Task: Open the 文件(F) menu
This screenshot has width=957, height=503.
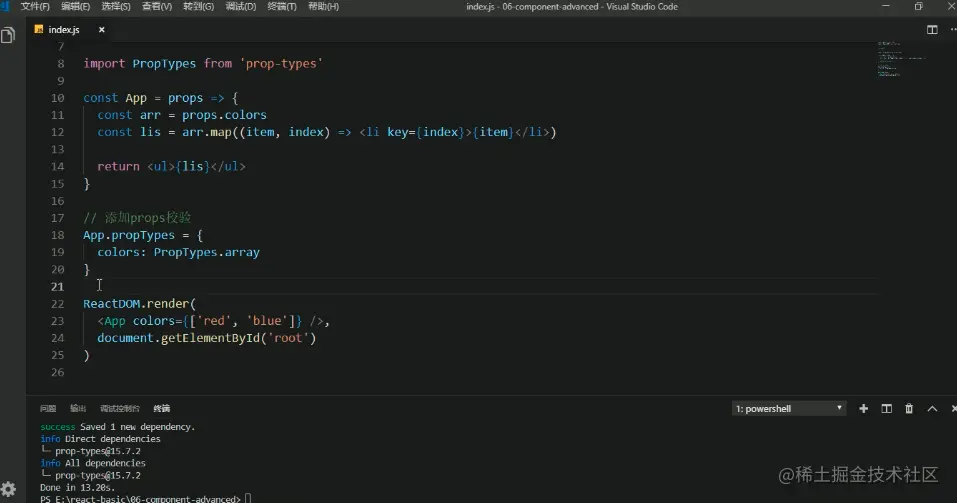Action: click(35, 6)
